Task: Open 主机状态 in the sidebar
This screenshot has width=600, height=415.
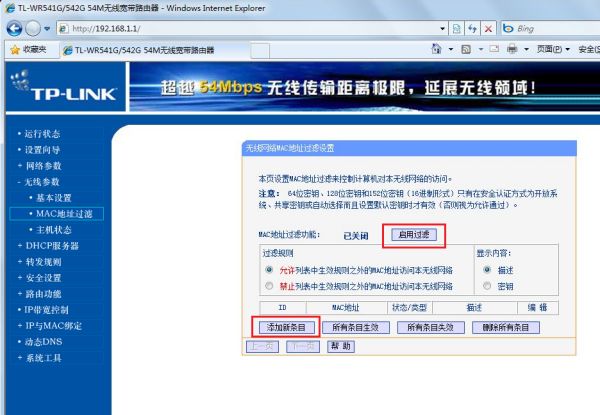Action: point(54,230)
